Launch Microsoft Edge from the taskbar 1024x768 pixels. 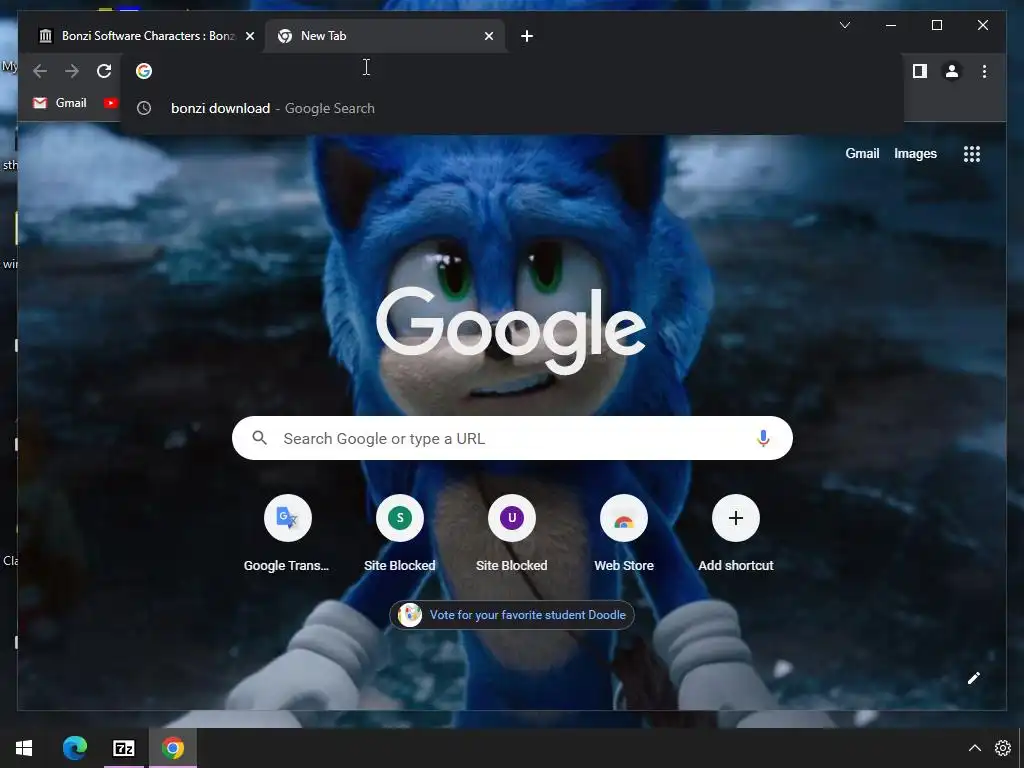point(74,748)
